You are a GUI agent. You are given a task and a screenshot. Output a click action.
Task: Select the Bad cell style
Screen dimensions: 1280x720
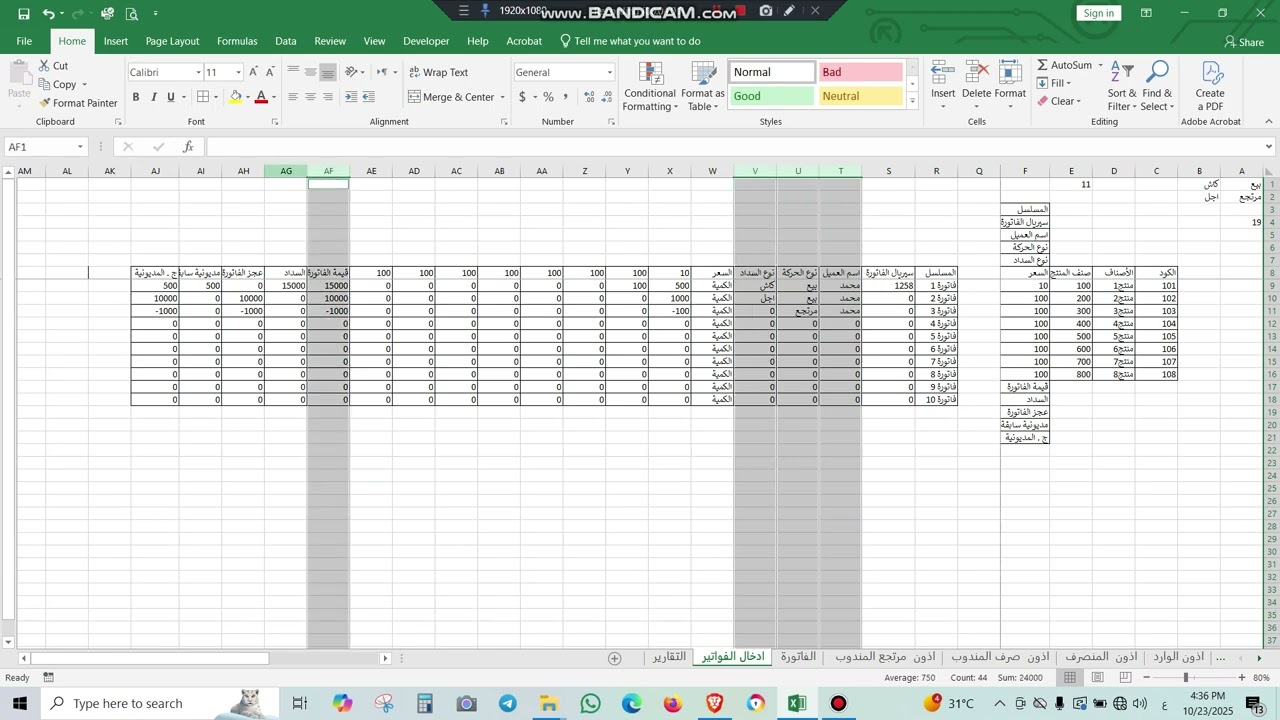coord(861,72)
